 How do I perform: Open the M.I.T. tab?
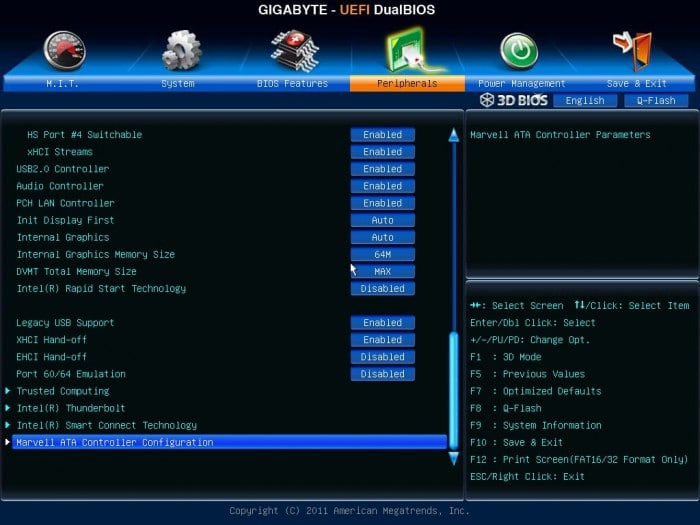pos(62,83)
